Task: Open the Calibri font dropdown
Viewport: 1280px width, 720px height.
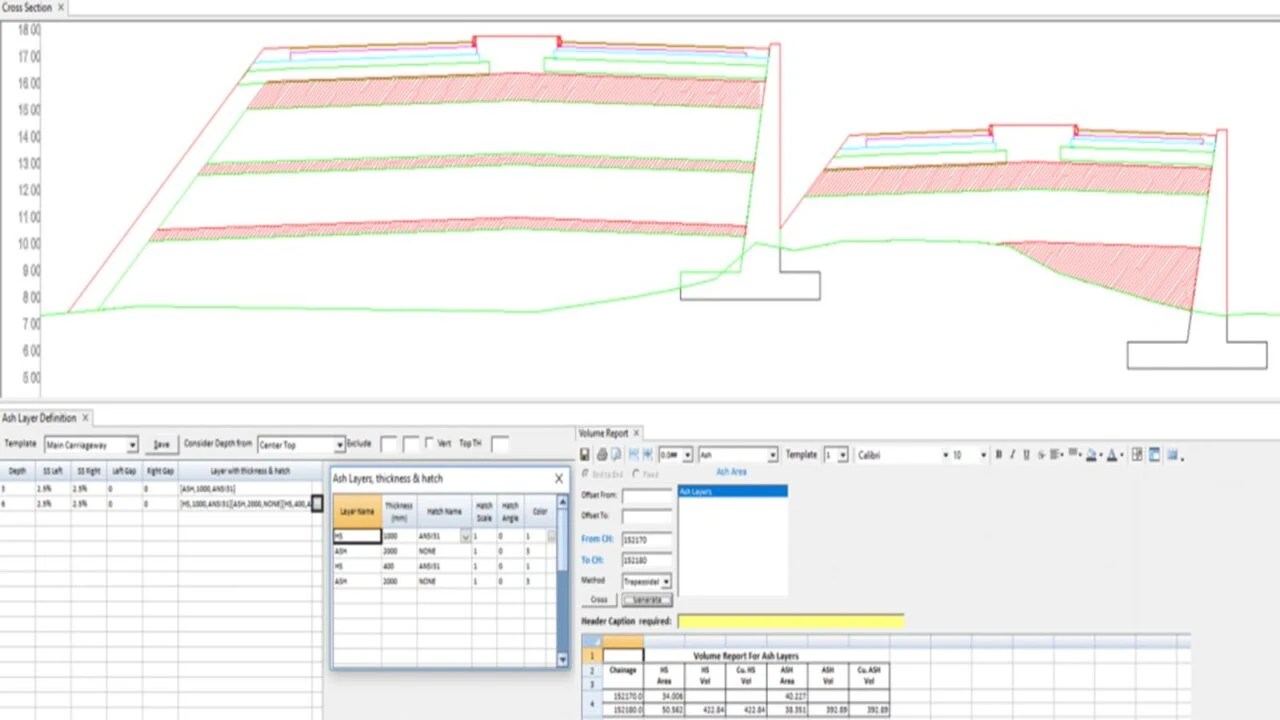Action: [x=946, y=455]
